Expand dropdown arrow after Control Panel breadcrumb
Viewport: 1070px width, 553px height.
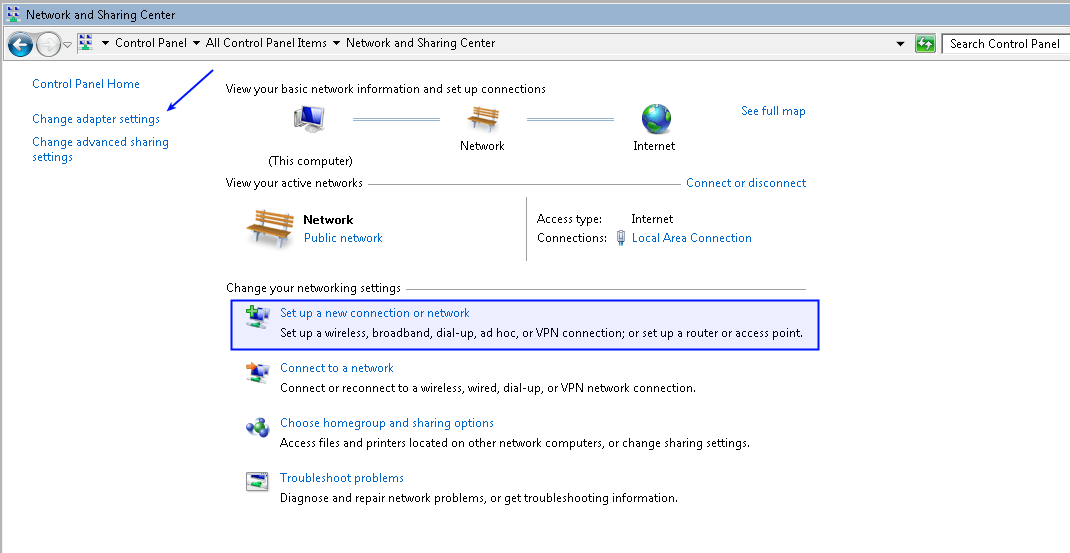(196, 43)
